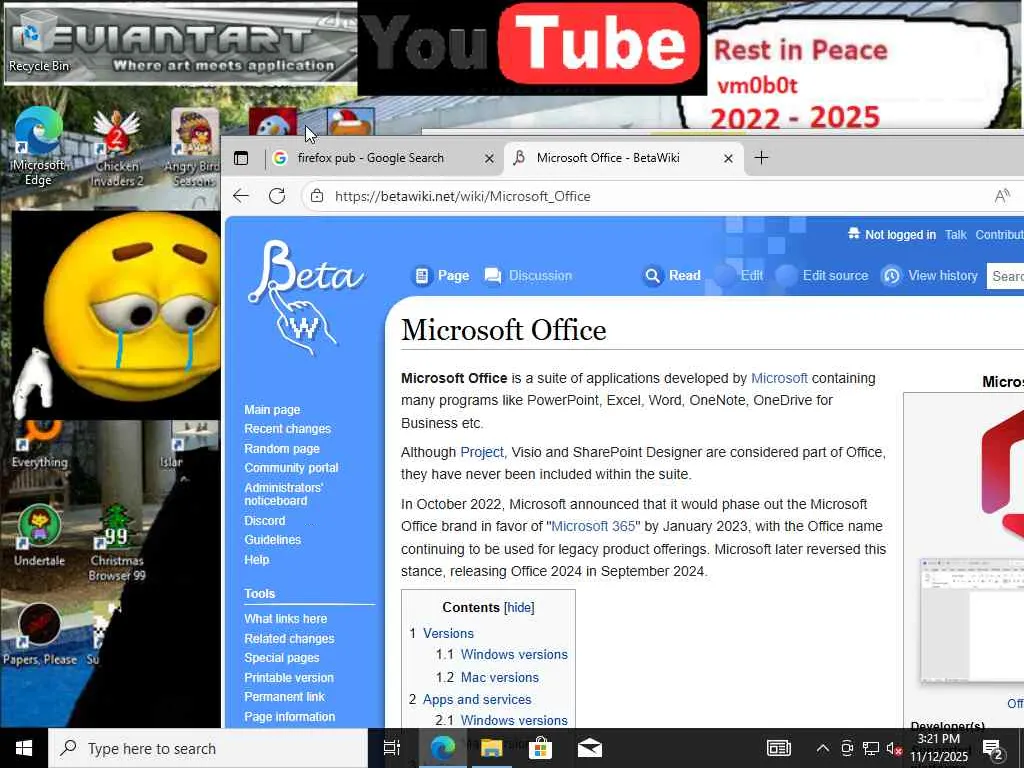Follow the Microsoft 365 article link
The width and height of the screenshot is (1024, 768).
(x=593, y=526)
